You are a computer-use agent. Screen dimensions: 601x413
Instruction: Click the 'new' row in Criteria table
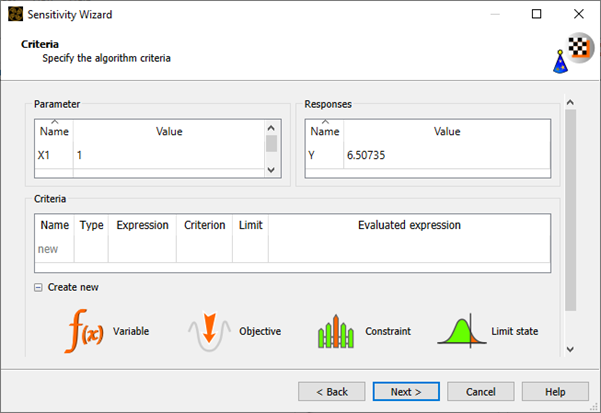[292, 249]
